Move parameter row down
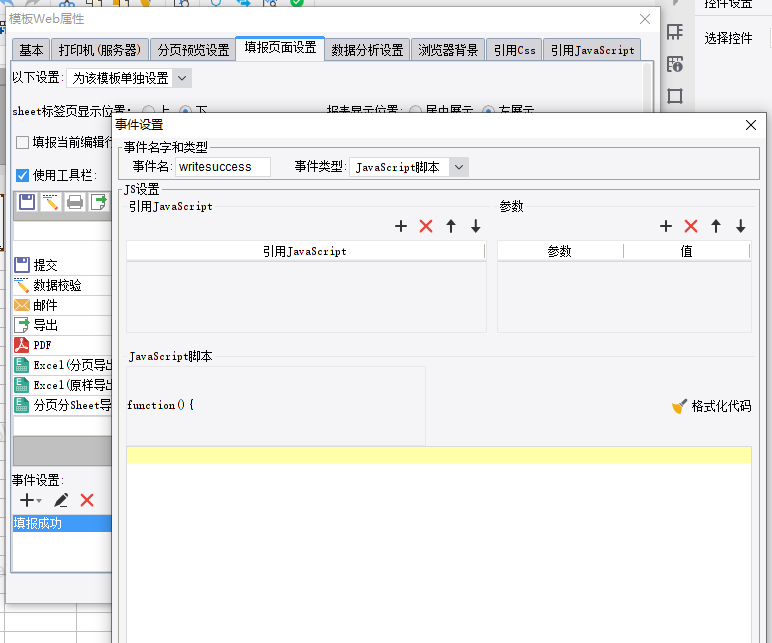This screenshot has width=772, height=643. 740,226
